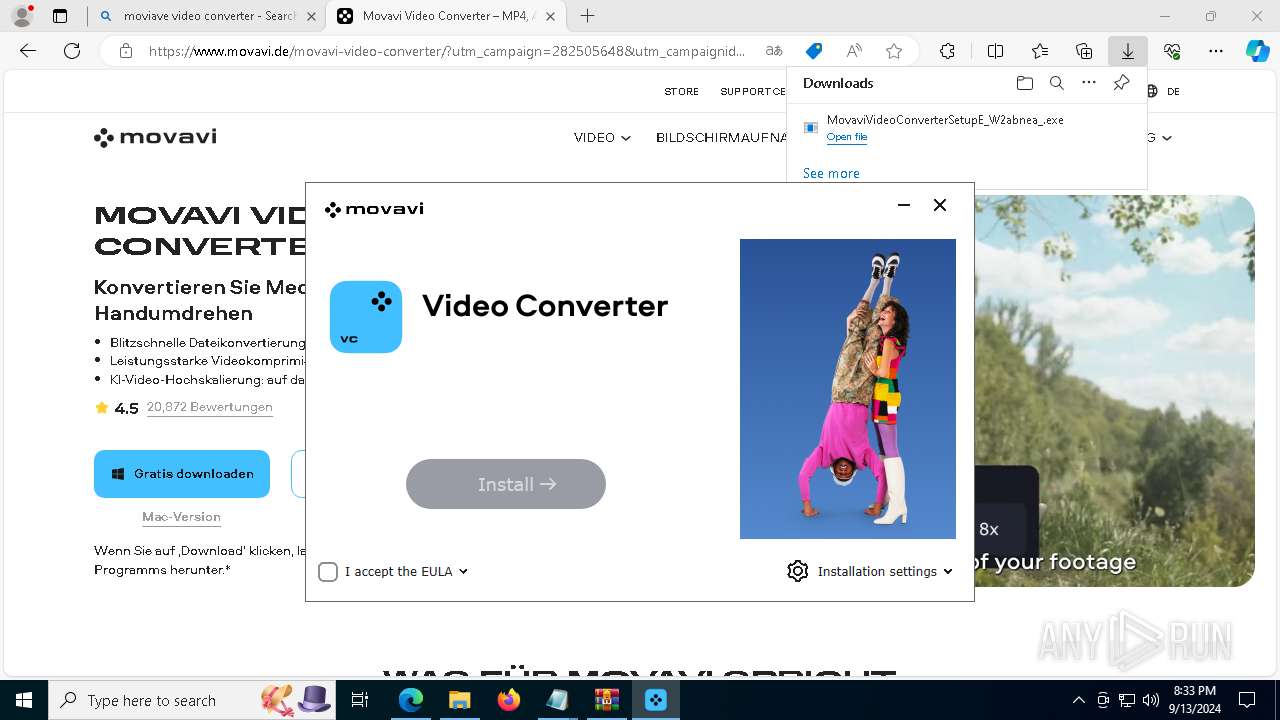Close the moviave search tab
Viewport: 1280px width, 720px height.
click(x=310, y=16)
